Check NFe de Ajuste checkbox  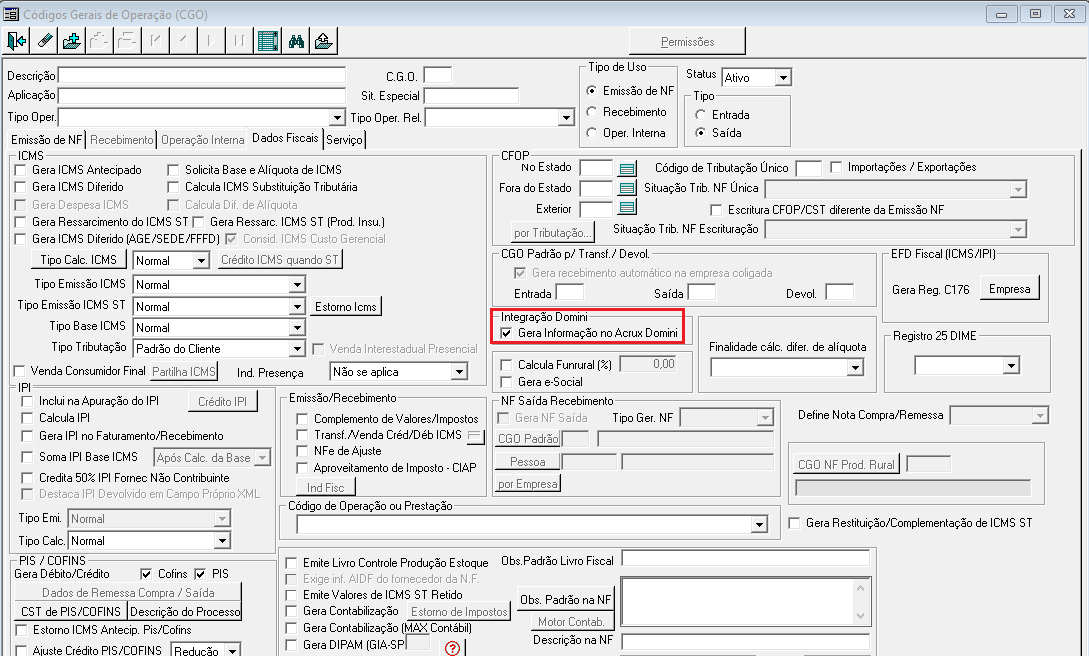[302, 451]
